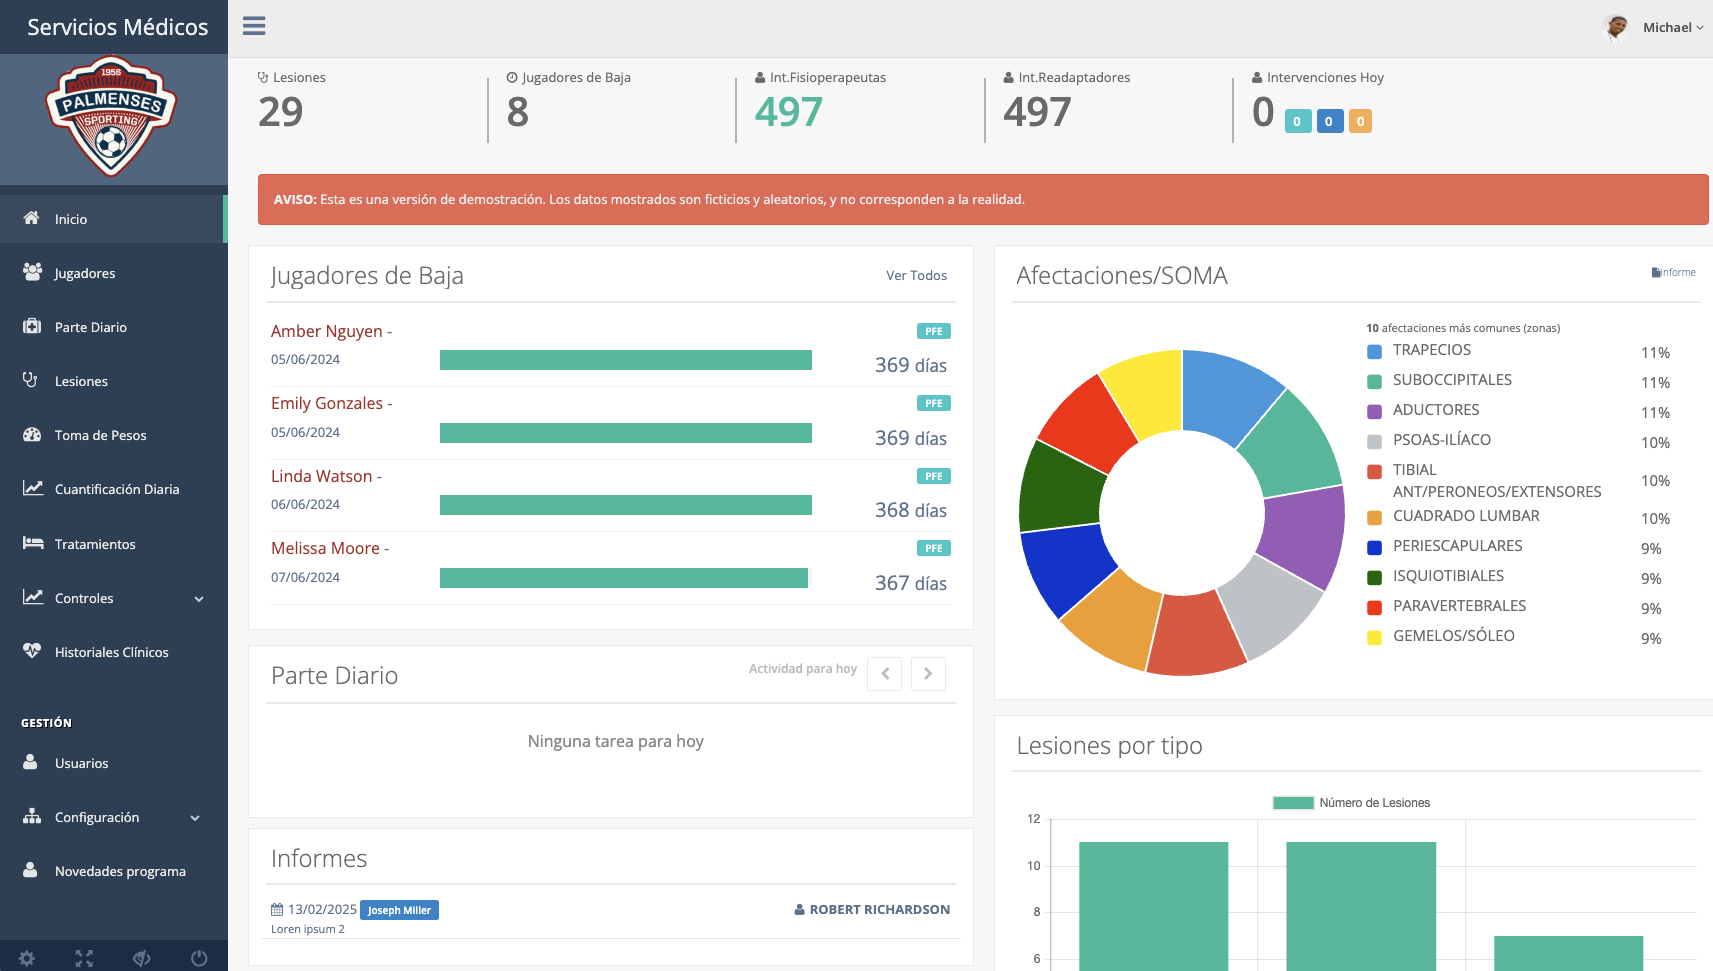Click the Toma de Pesos gauge icon

pos(32,434)
